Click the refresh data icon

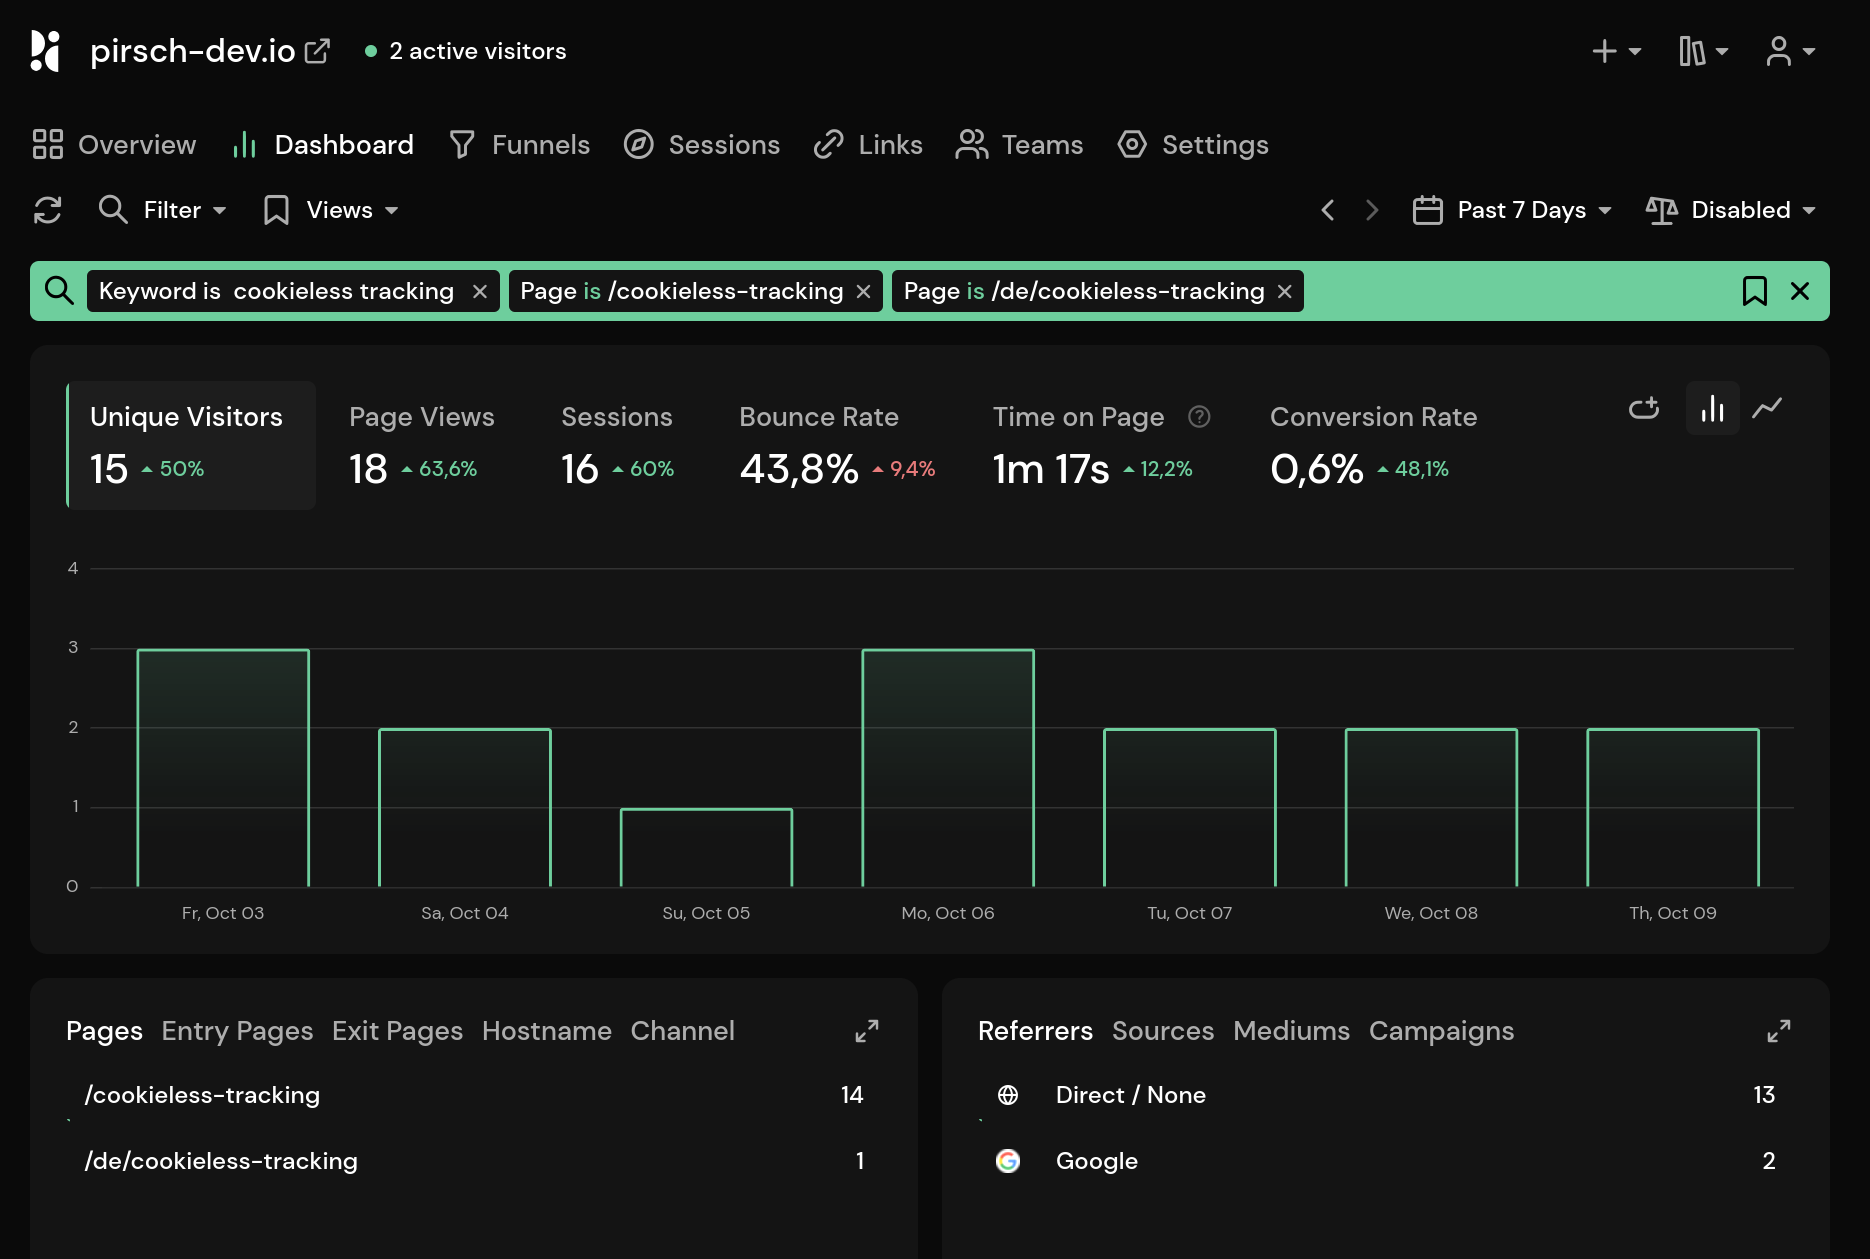tap(48, 210)
